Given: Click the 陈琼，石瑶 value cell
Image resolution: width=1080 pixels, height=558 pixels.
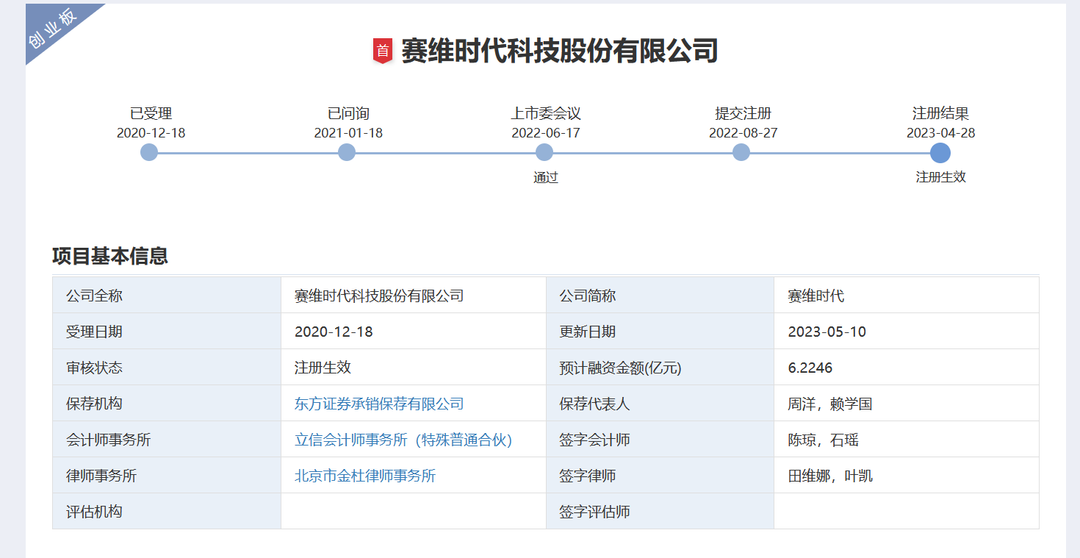Looking at the screenshot, I should (x=906, y=440).
